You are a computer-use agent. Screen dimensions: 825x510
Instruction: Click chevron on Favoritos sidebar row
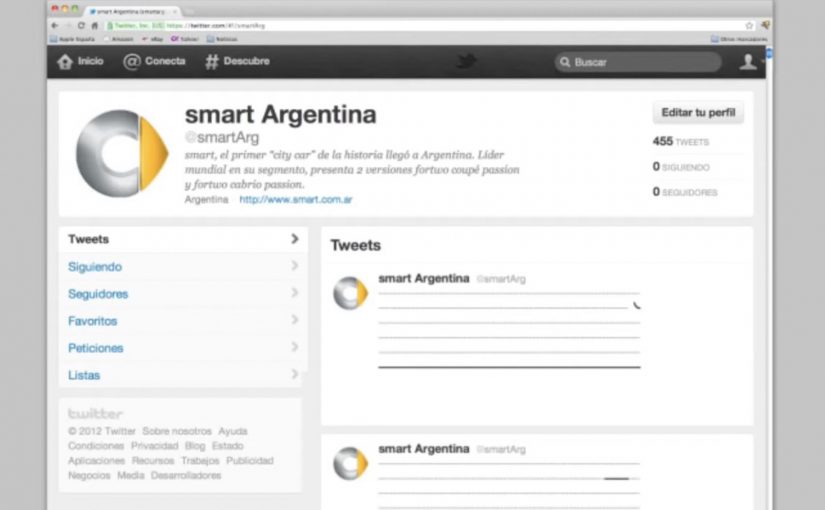pyautogui.click(x=294, y=320)
